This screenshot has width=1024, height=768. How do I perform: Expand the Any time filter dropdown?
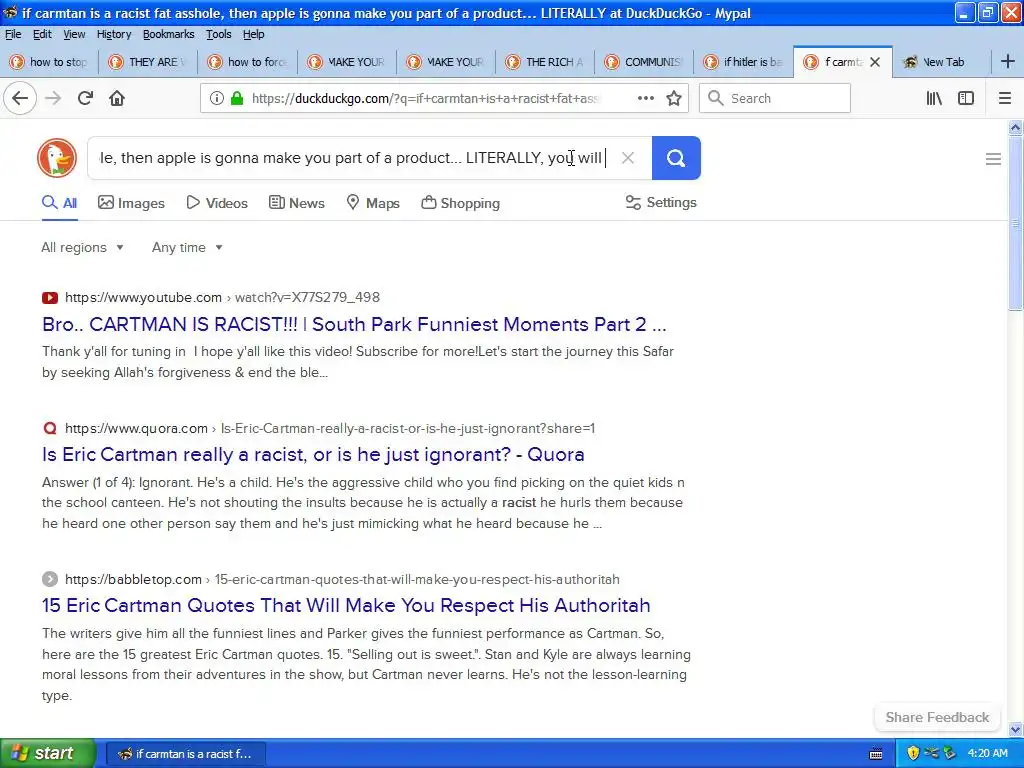pyautogui.click(x=187, y=248)
